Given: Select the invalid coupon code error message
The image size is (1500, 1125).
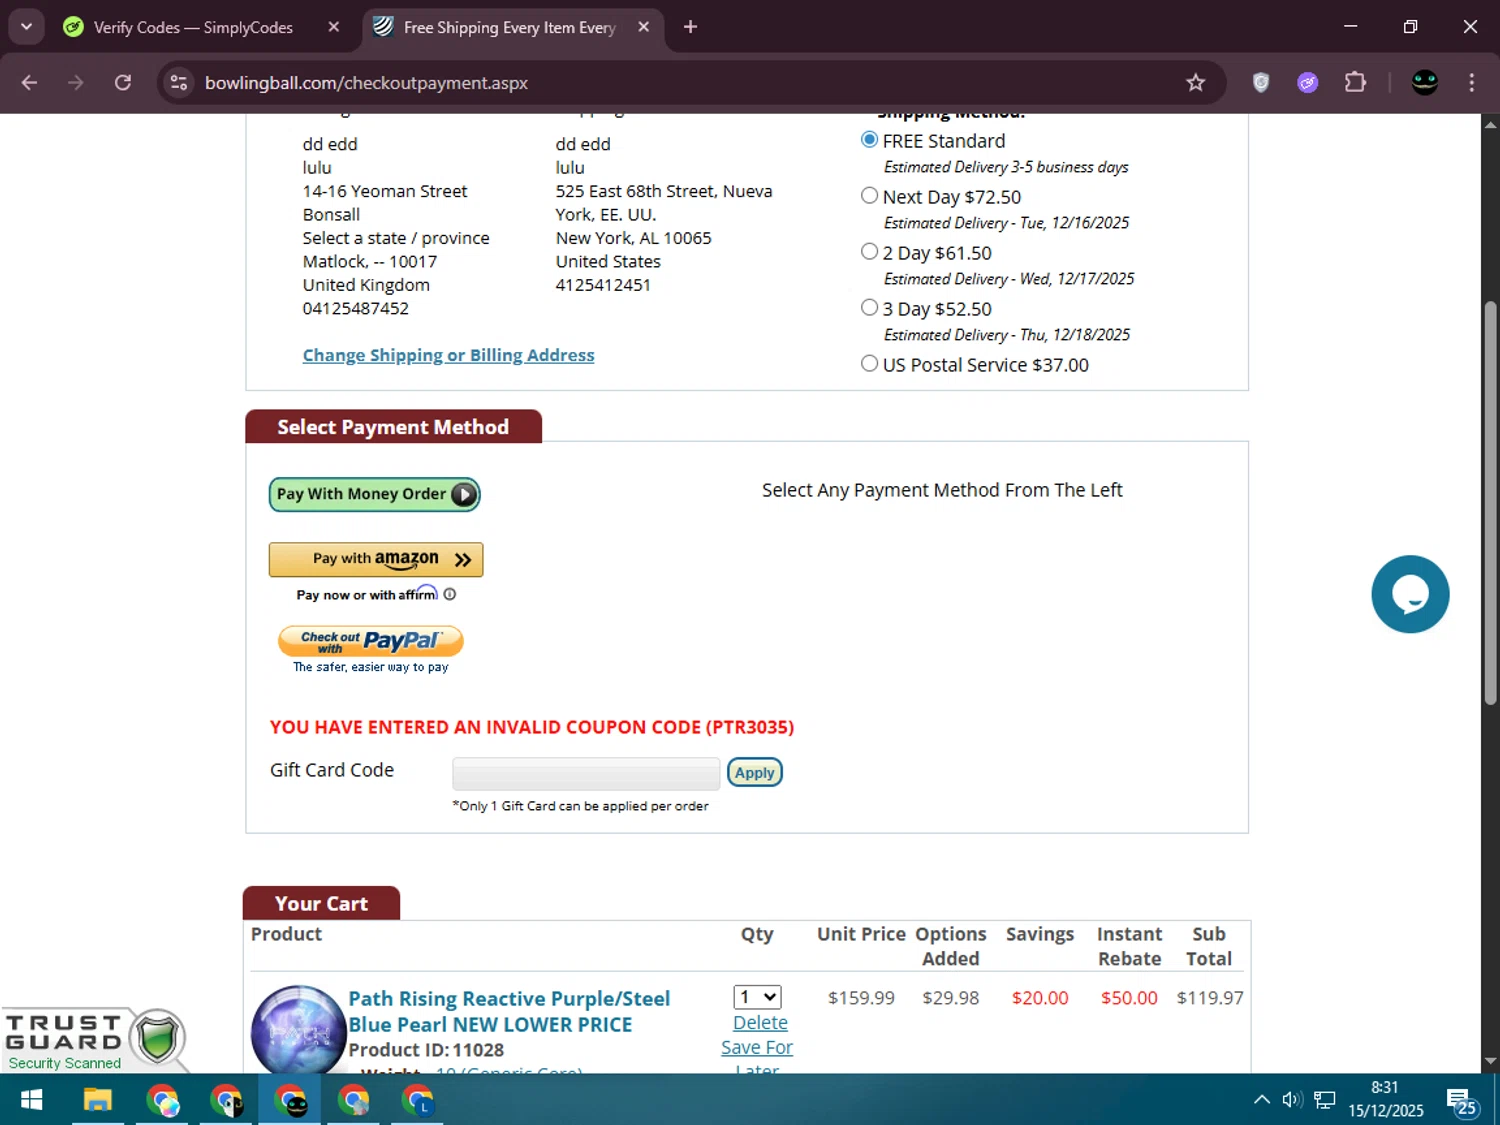Looking at the screenshot, I should [x=532, y=727].
